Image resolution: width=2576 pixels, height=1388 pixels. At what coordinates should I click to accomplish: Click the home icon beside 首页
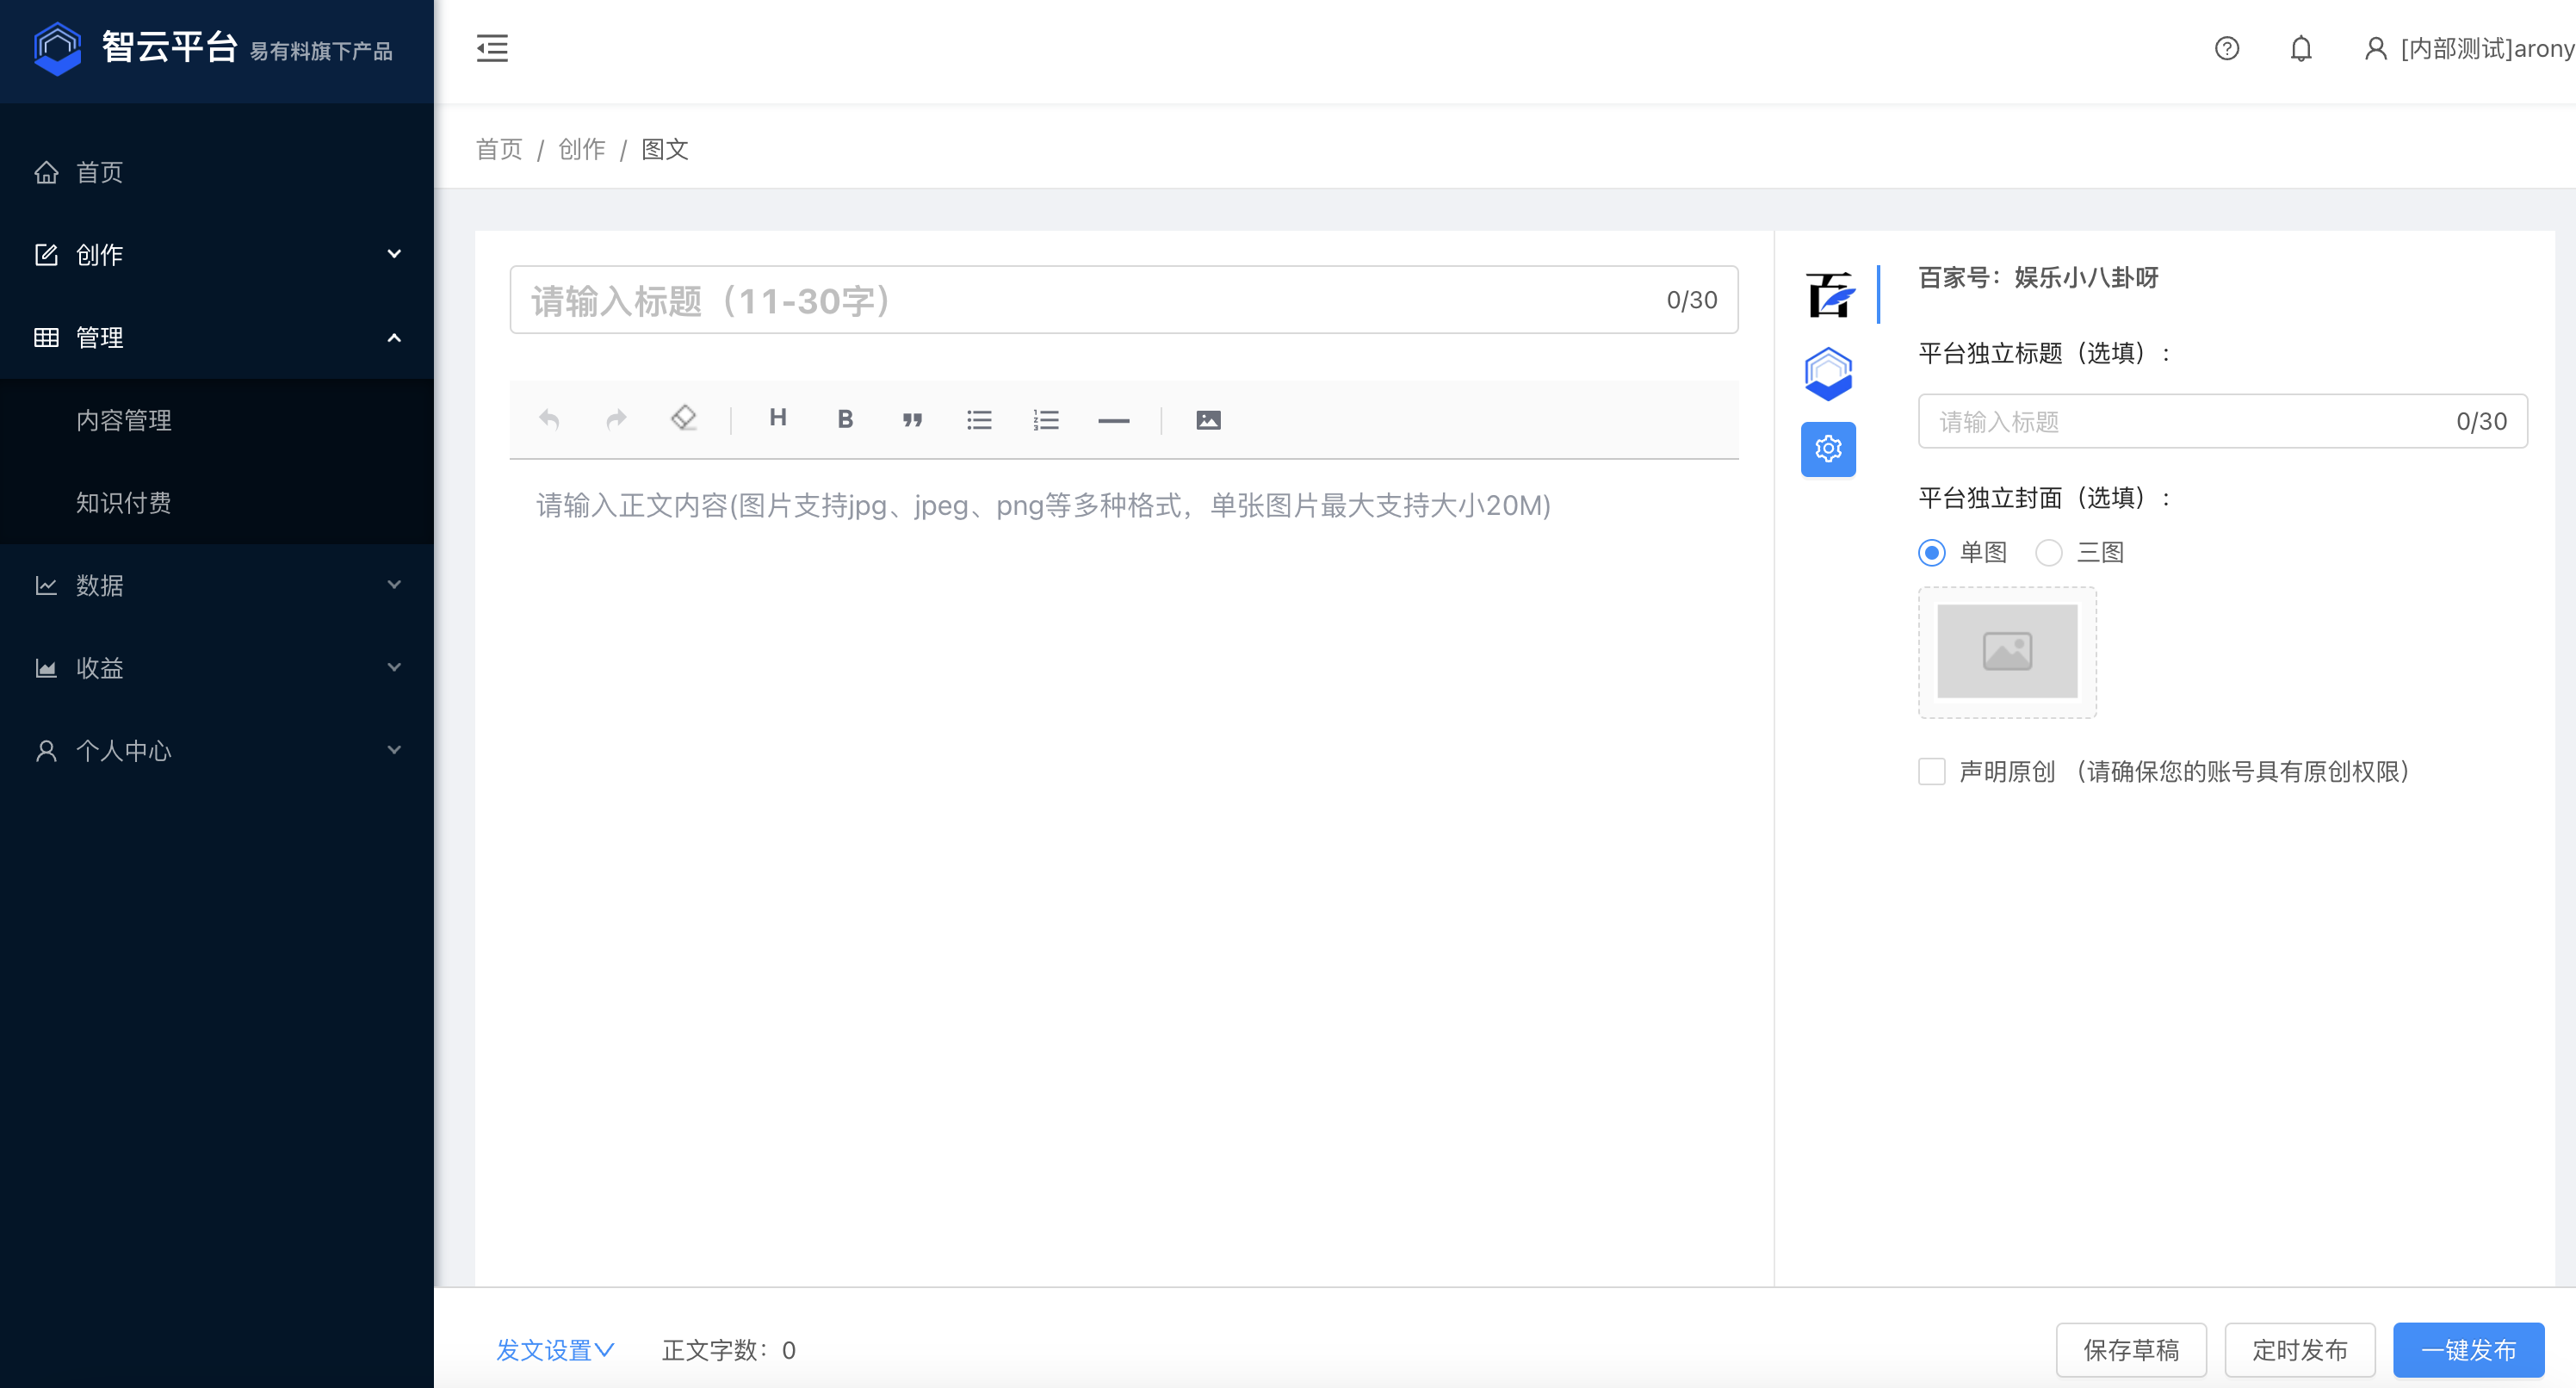tap(46, 172)
